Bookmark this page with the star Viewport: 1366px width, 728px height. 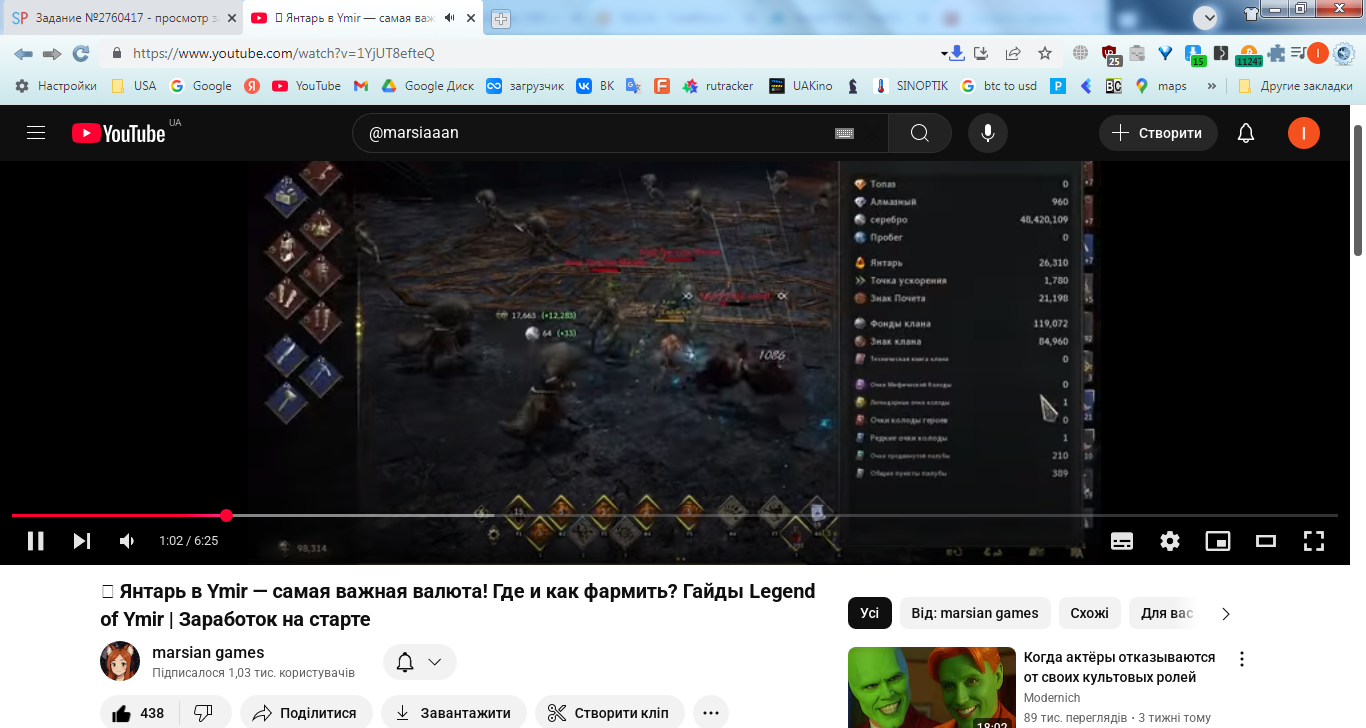point(1045,53)
